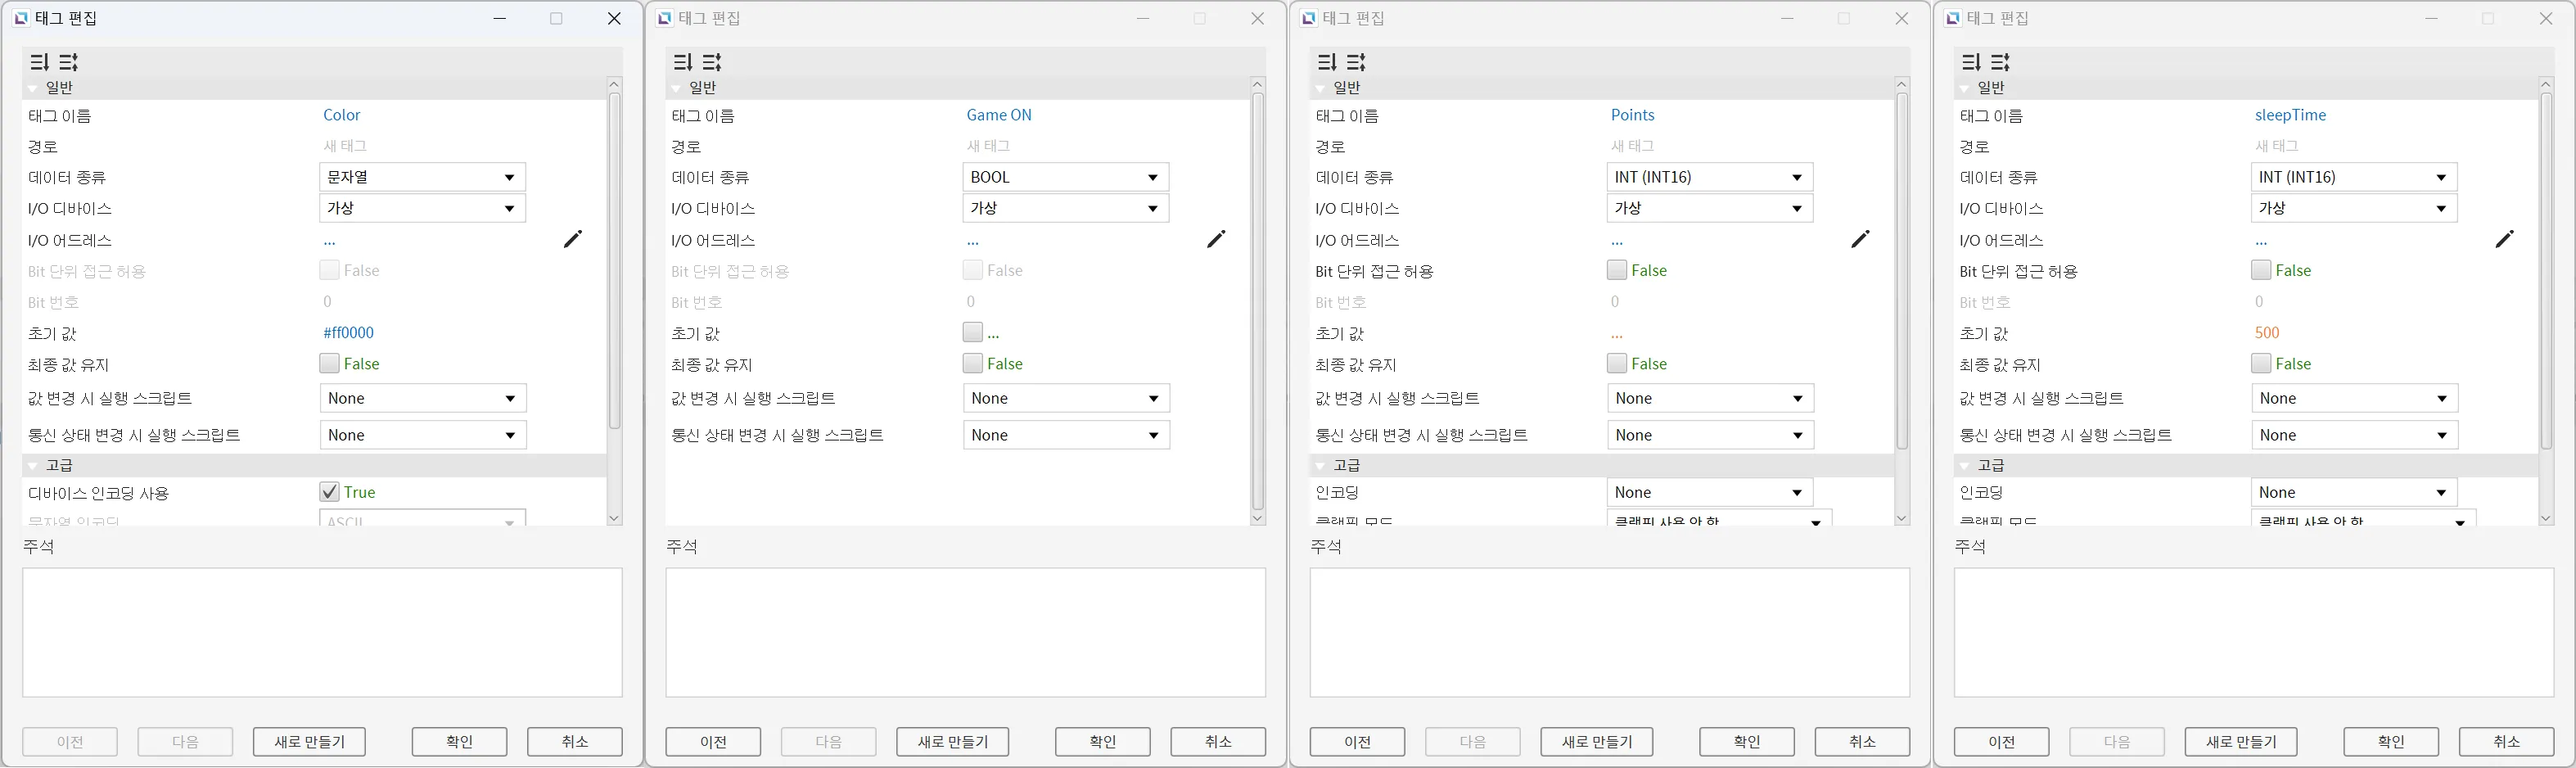The height and width of the screenshot is (768, 2576).
Task: Enable Bit 단위 접근 허용 for Points tag
Action: click(x=1616, y=270)
